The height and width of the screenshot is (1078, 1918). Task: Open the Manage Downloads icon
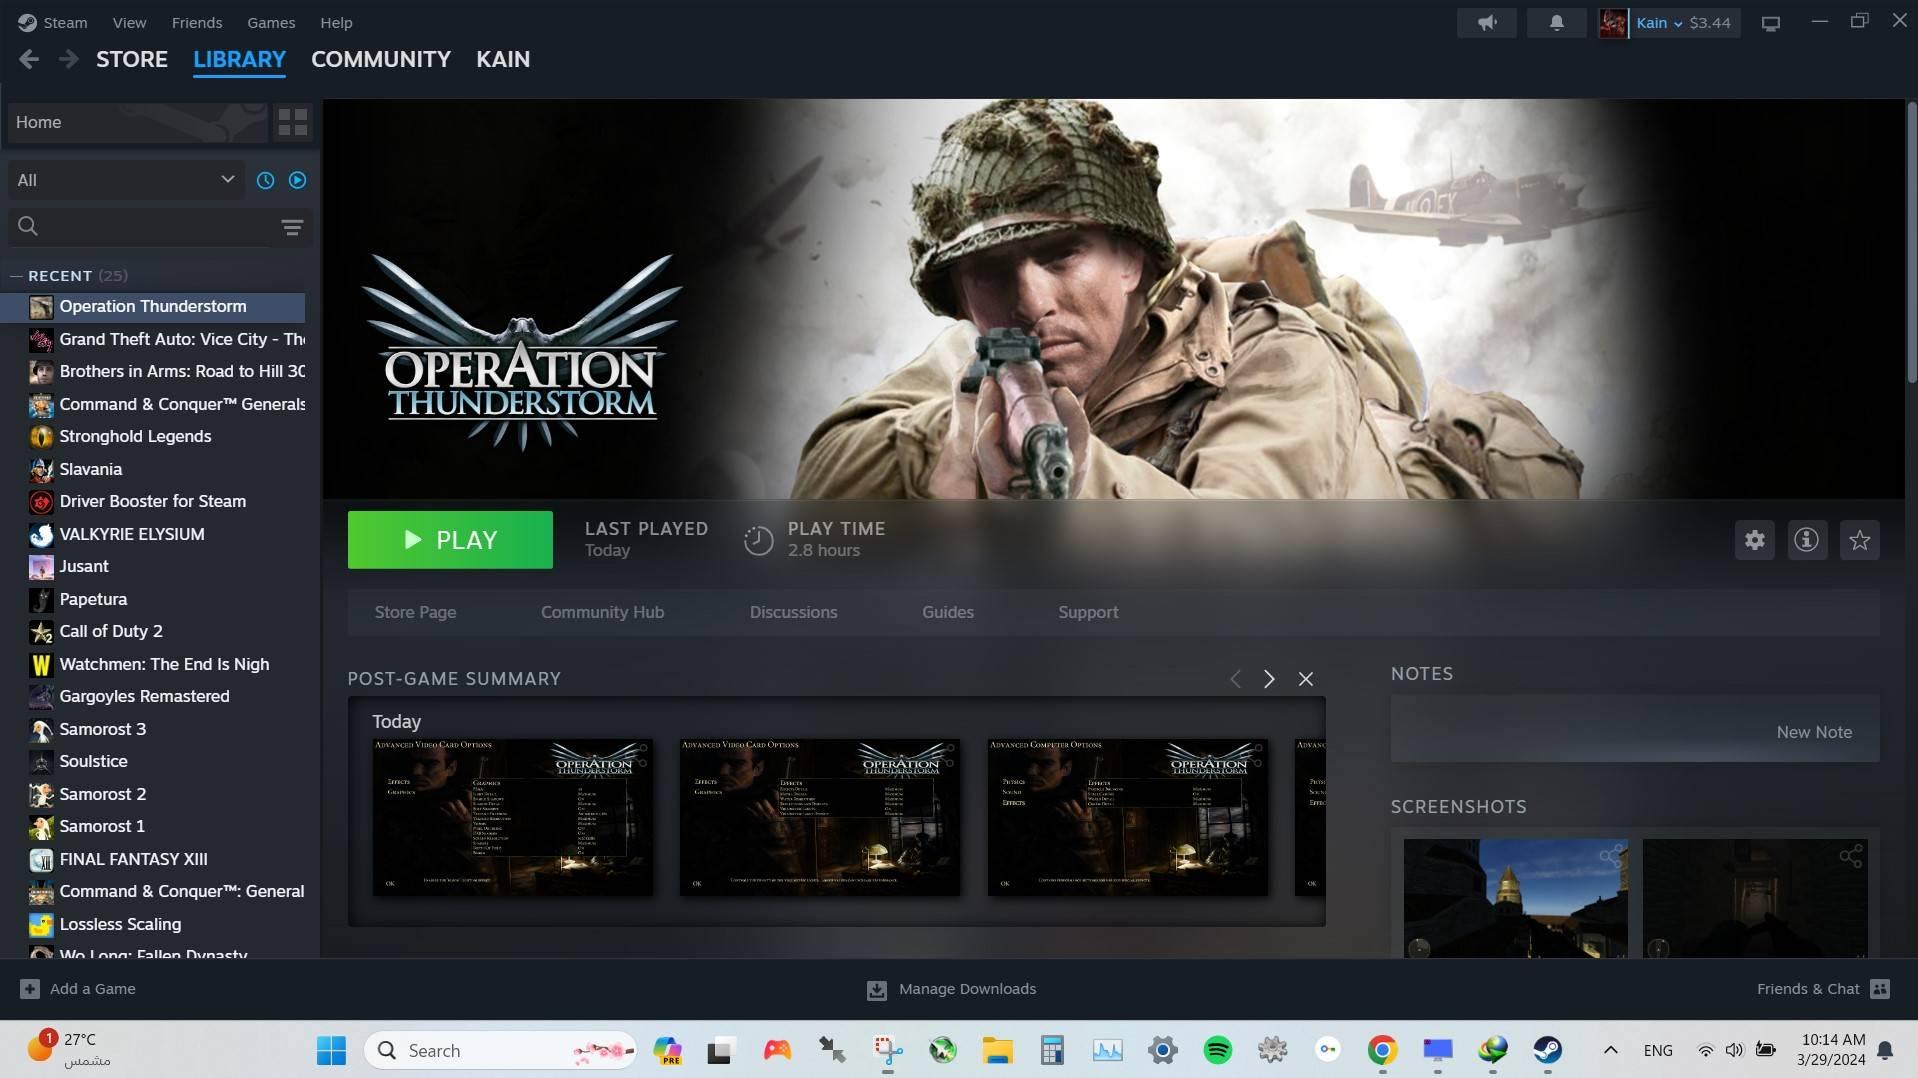[876, 989]
